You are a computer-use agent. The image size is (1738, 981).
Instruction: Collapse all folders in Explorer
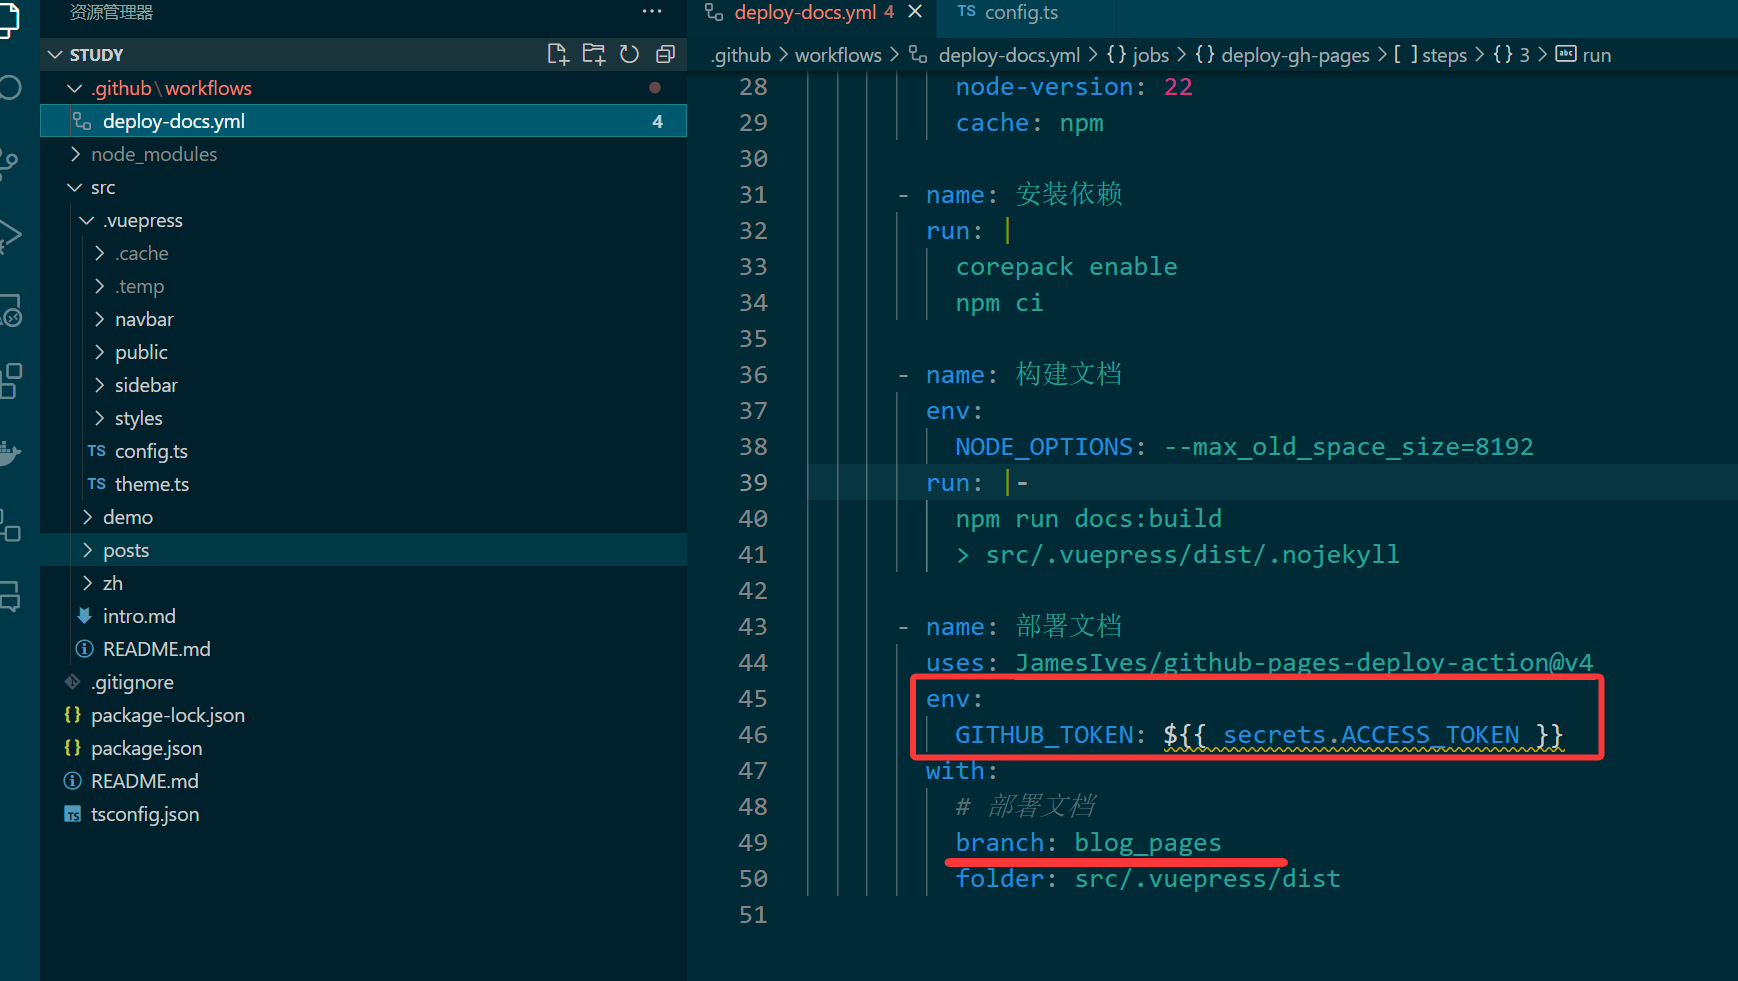coord(666,54)
